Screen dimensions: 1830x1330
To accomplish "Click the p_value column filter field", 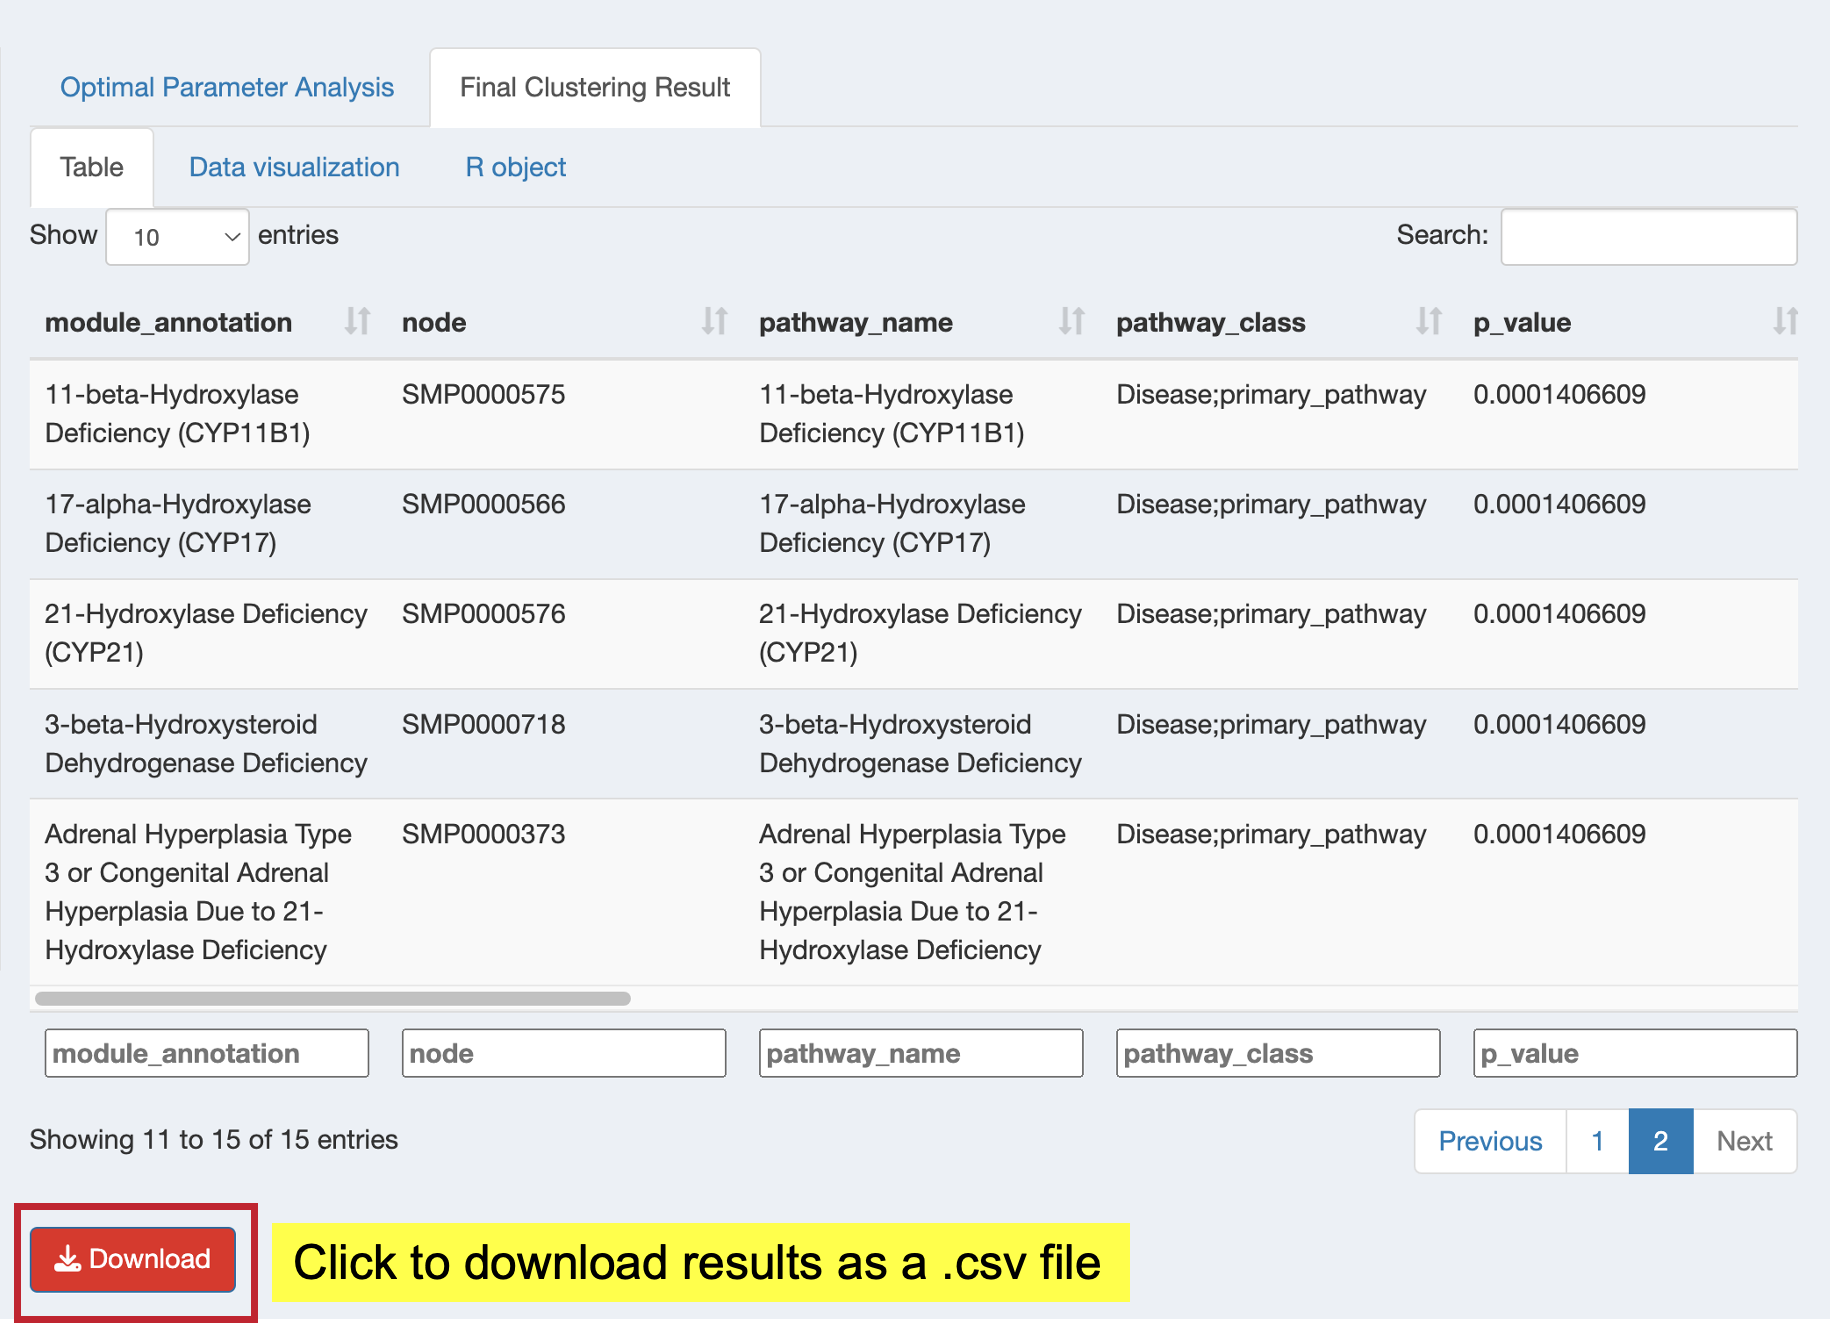I will point(1635,1053).
